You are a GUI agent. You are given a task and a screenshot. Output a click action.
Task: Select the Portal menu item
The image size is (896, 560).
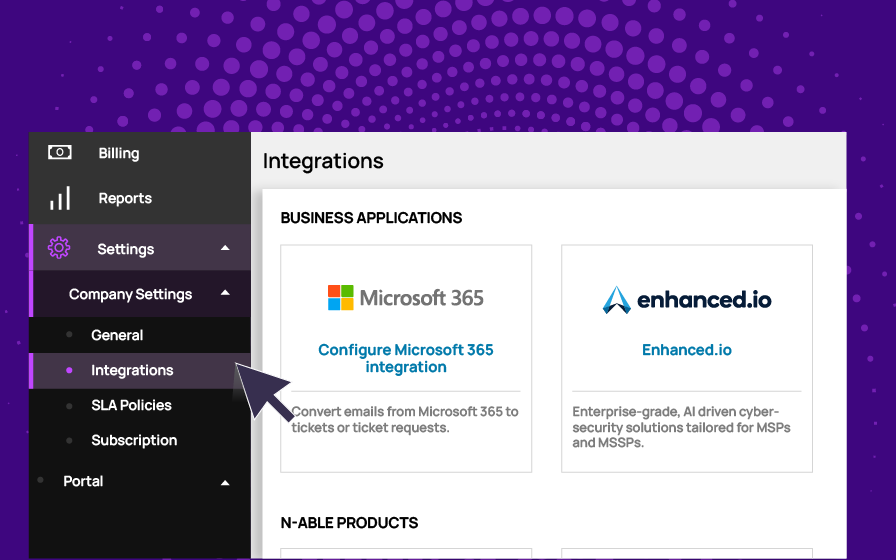click(x=83, y=481)
